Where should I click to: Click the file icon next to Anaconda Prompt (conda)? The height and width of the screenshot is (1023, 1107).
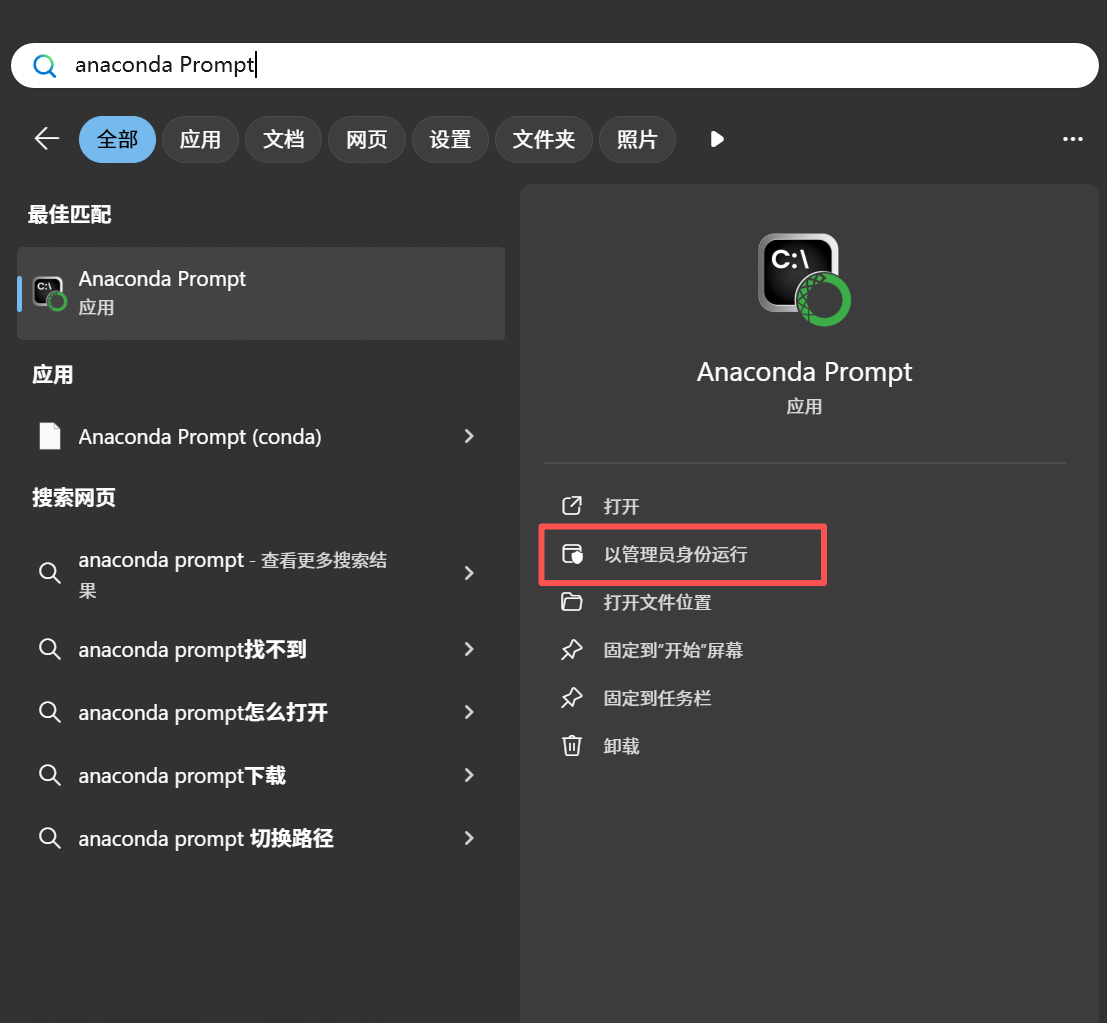tap(50, 436)
